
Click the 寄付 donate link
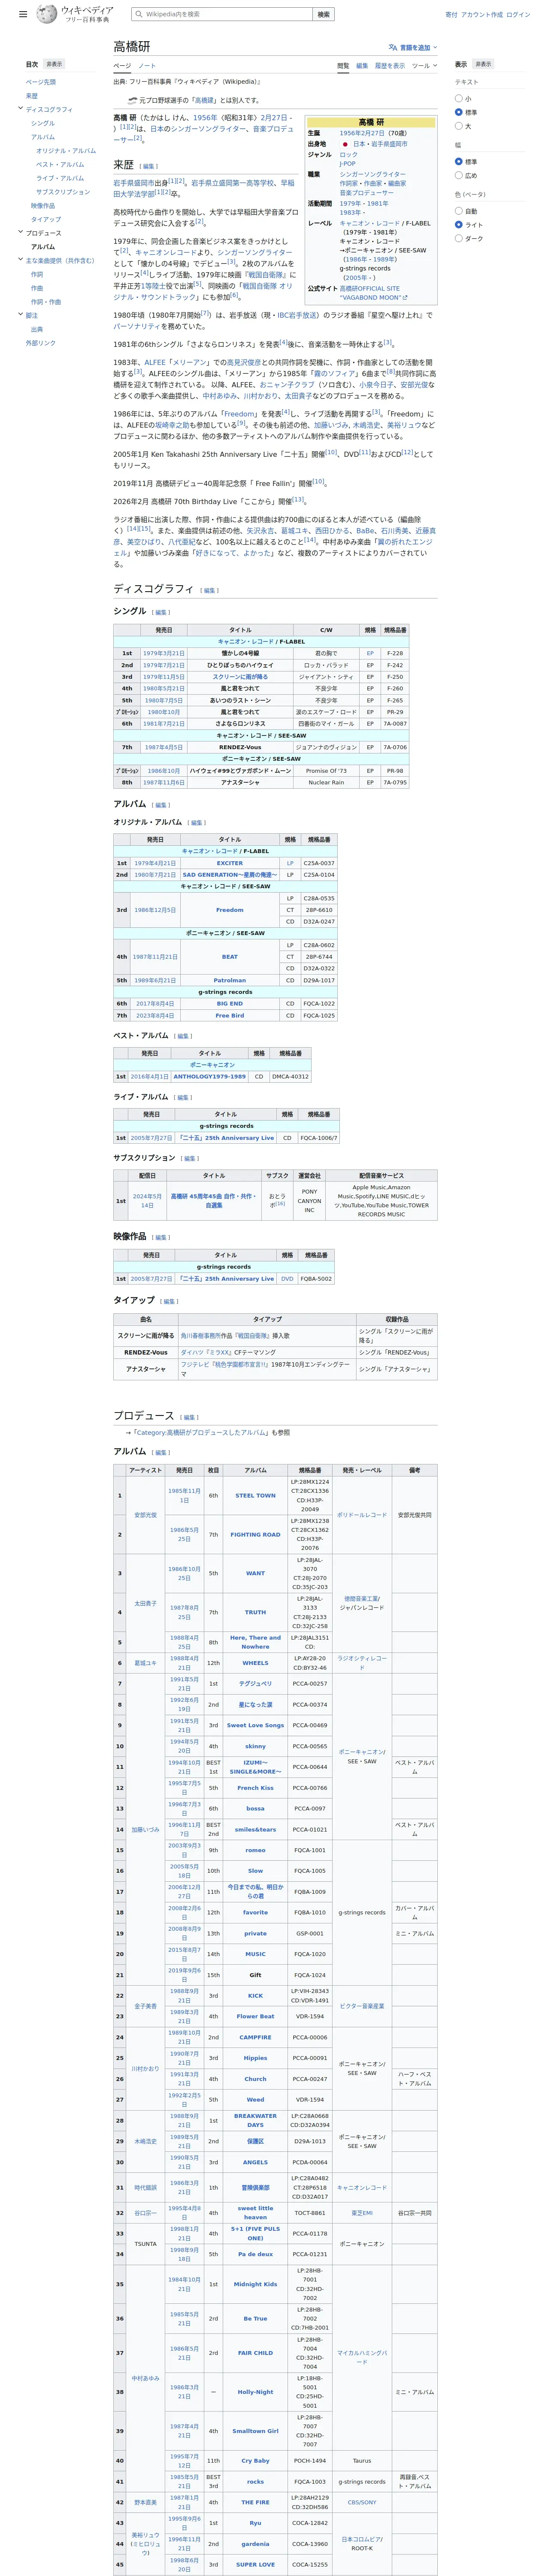point(451,15)
